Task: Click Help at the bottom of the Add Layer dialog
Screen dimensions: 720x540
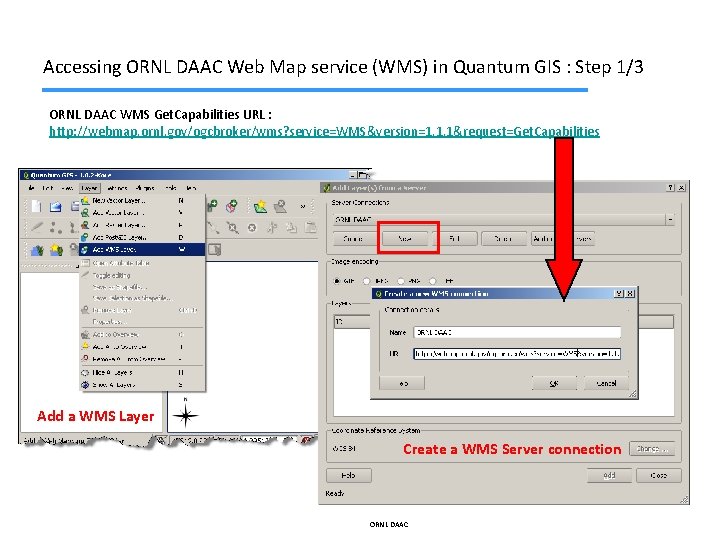Action: click(349, 476)
